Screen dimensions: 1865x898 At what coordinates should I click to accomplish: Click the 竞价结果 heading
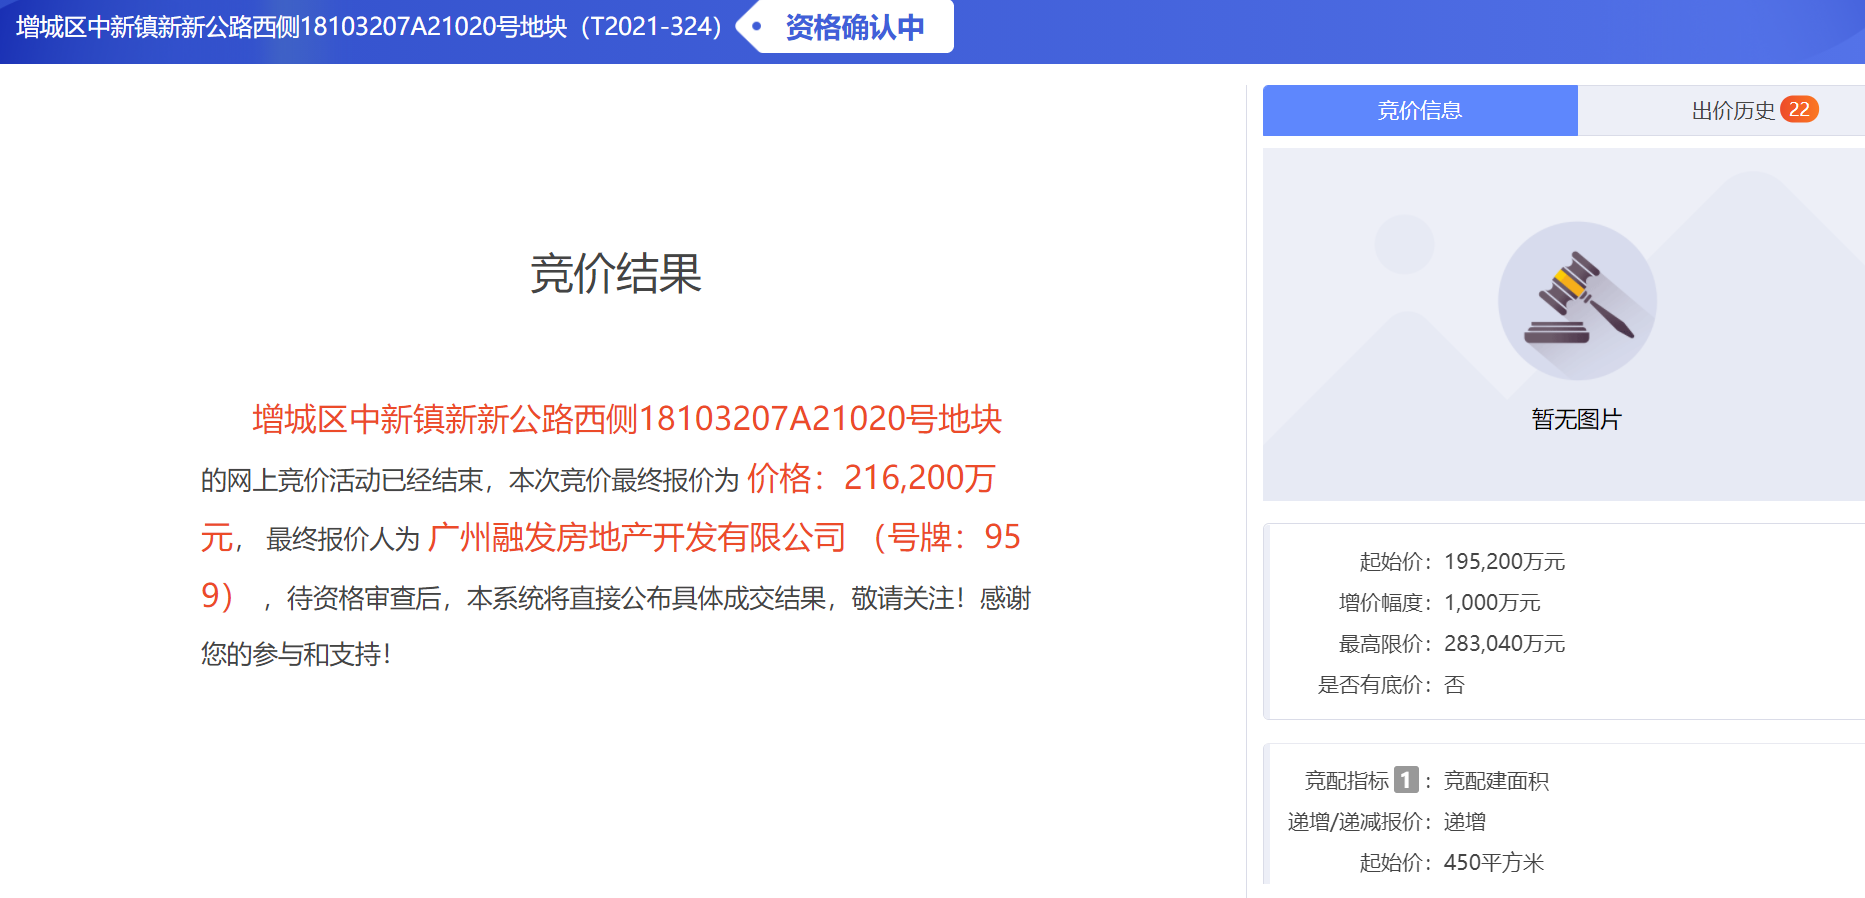(x=615, y=273)
